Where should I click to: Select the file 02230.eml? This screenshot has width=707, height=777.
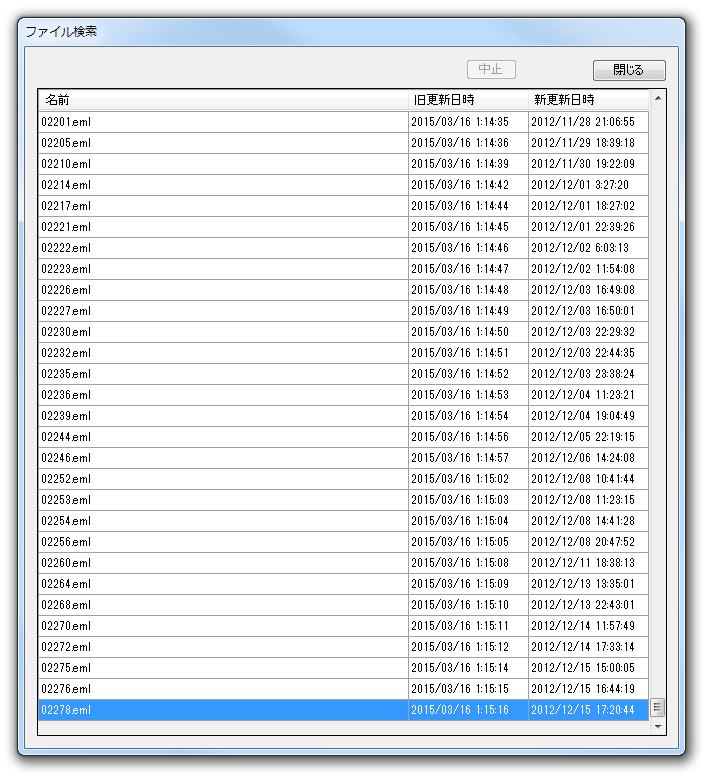pos(343,332)
